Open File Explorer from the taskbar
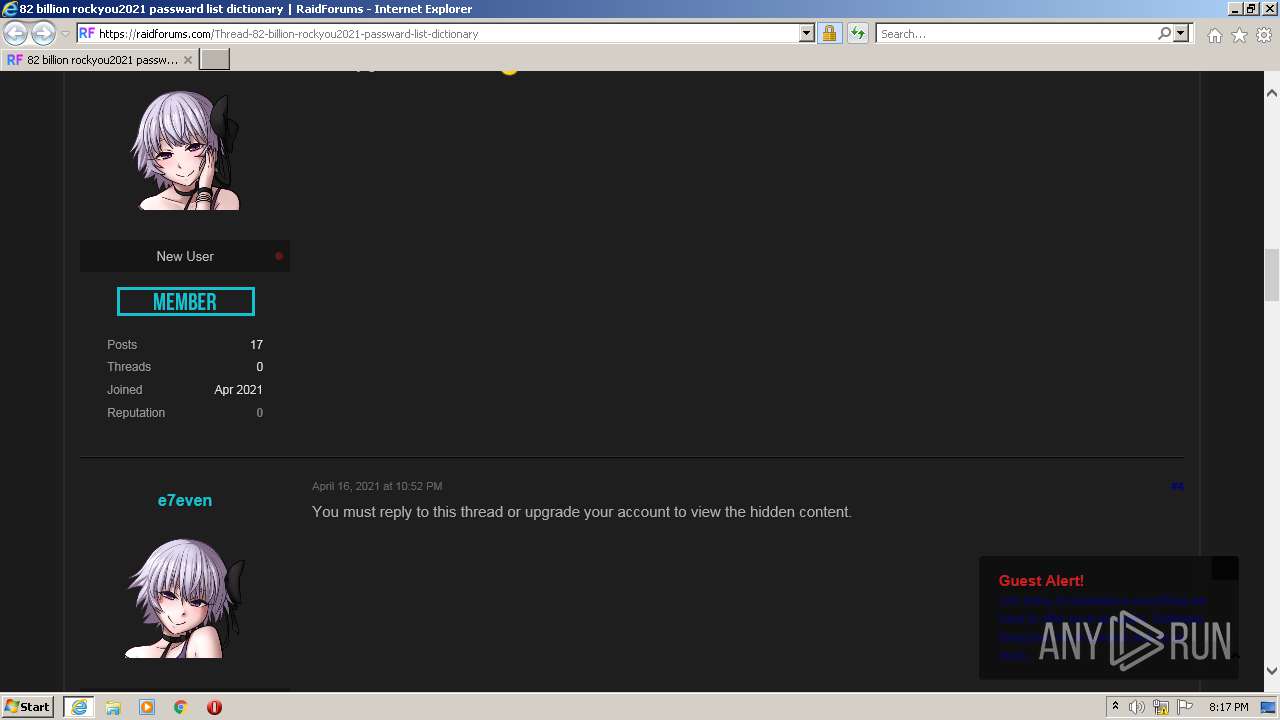This screenshot has height=720, width=1280. point(113,707)
